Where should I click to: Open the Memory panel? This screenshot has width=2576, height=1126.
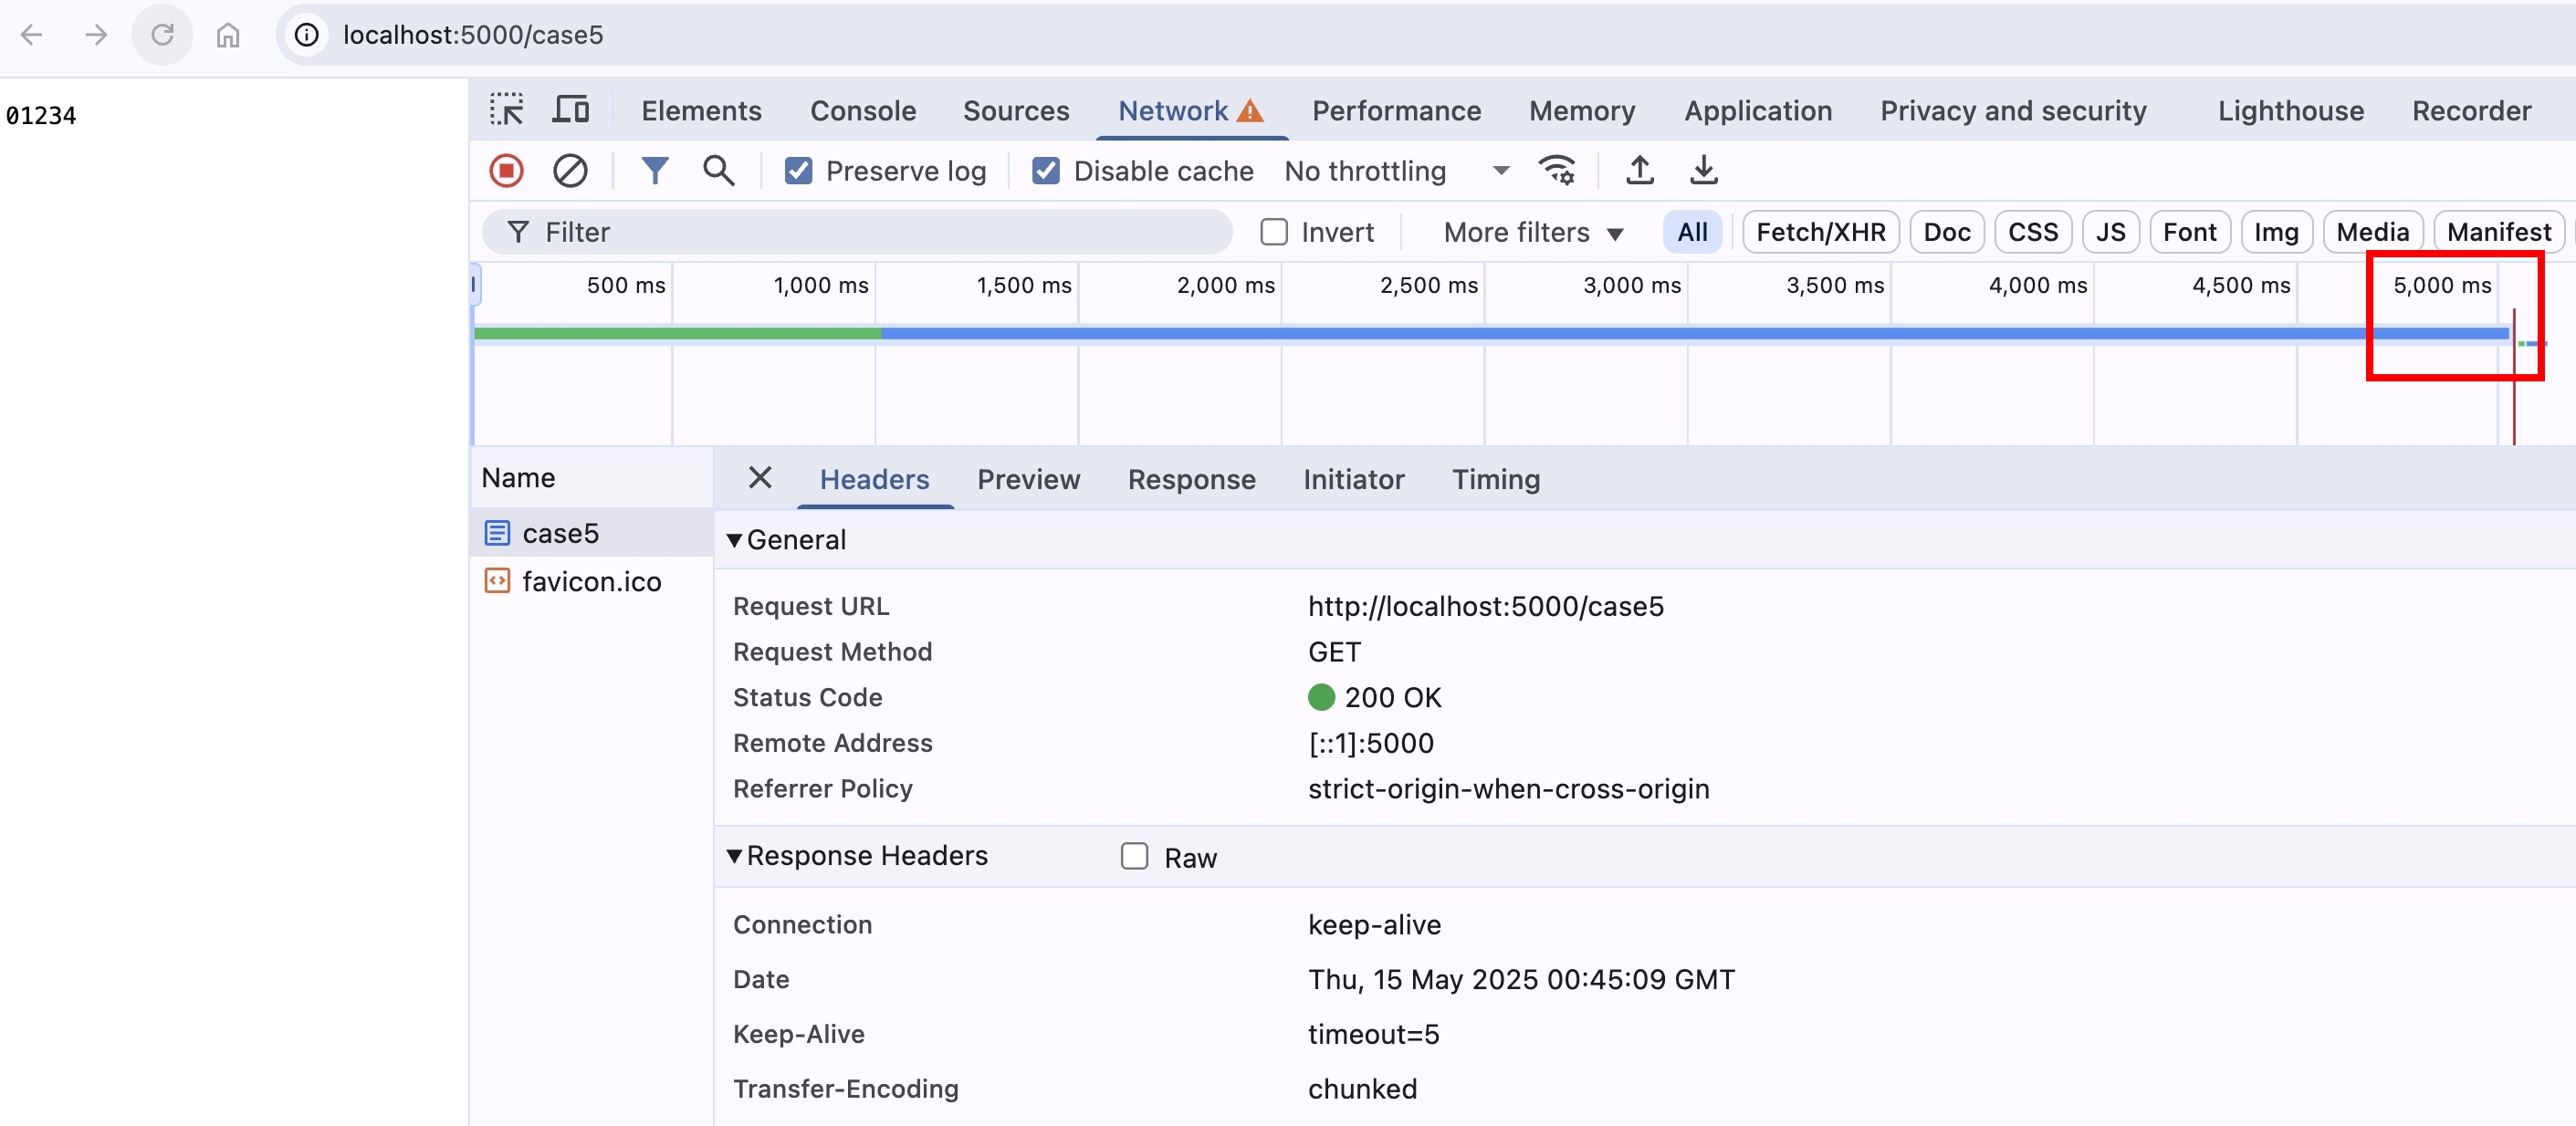point(1582,110)
